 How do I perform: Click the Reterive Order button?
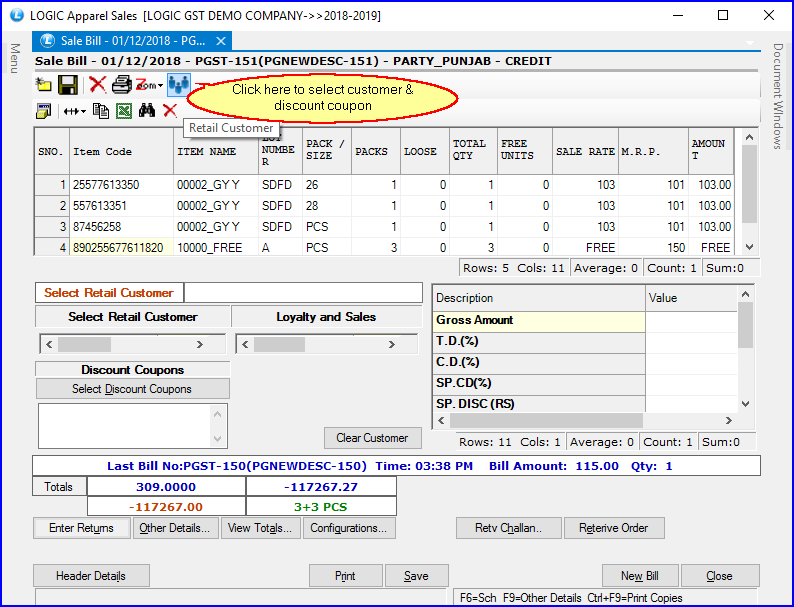pos(614,528)
